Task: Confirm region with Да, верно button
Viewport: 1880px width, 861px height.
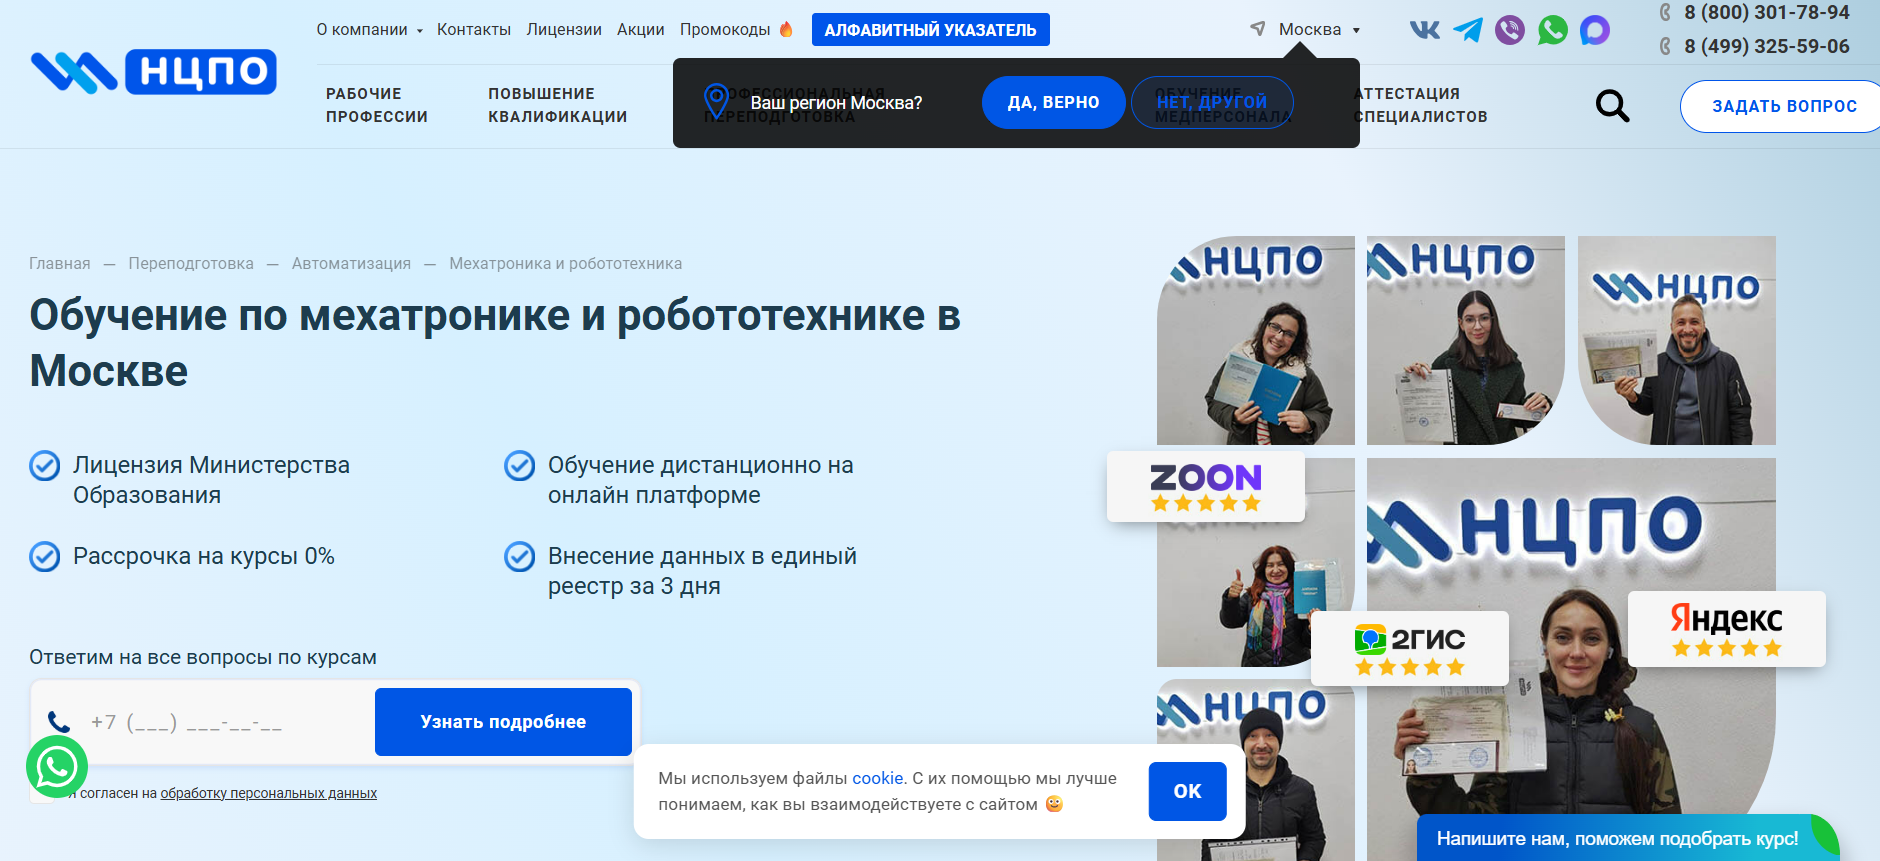Action: pos(1053,103)
